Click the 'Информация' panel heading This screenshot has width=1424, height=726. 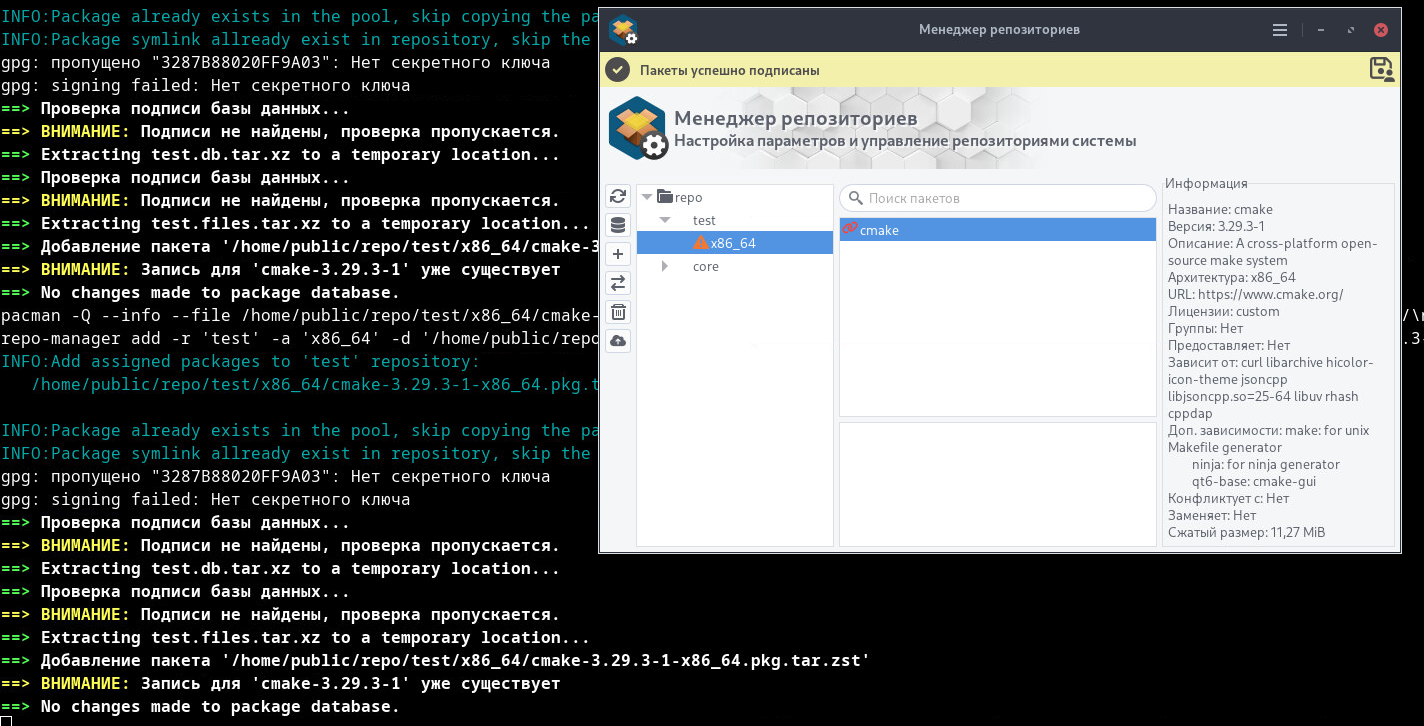1206,183
